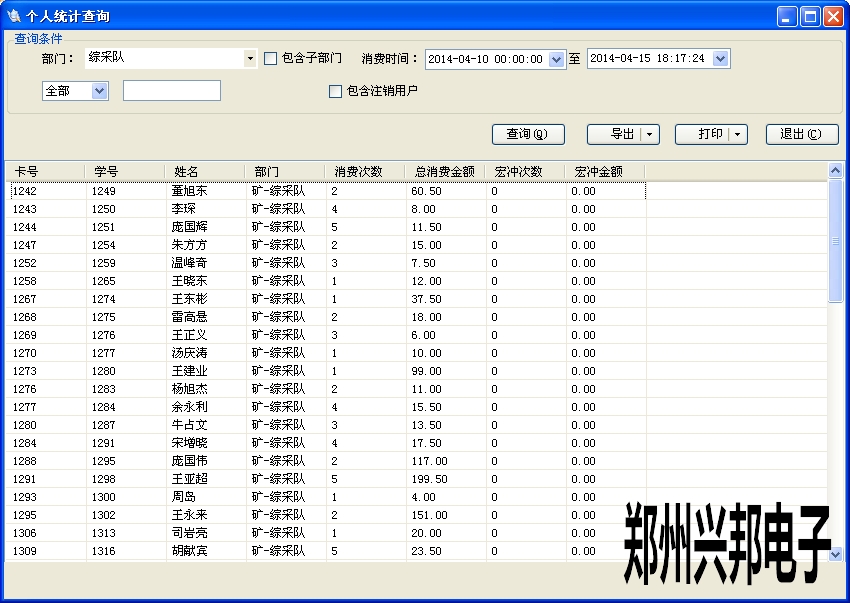Click the table's scroll down arrow
850x603 pixels.
[835, 554]
